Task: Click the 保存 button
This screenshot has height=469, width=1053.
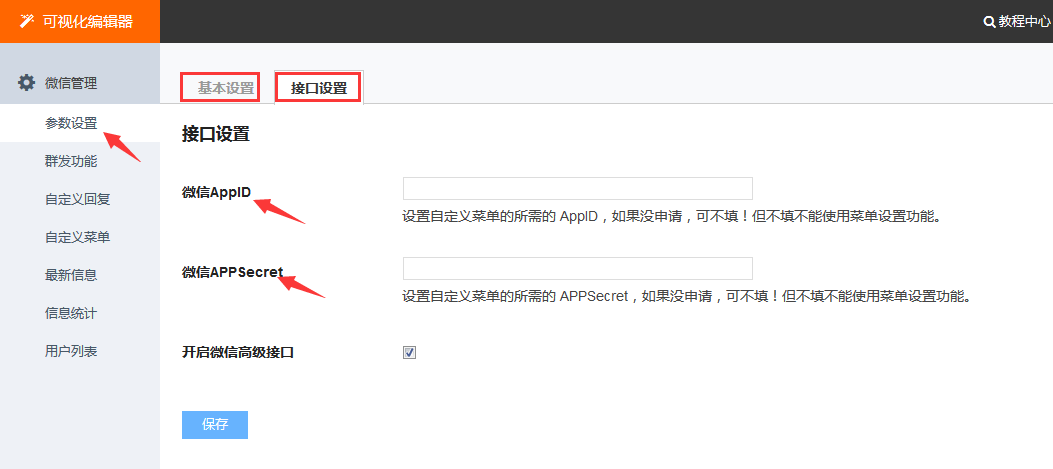Action: pyautogui.click(x=215, y=425)
